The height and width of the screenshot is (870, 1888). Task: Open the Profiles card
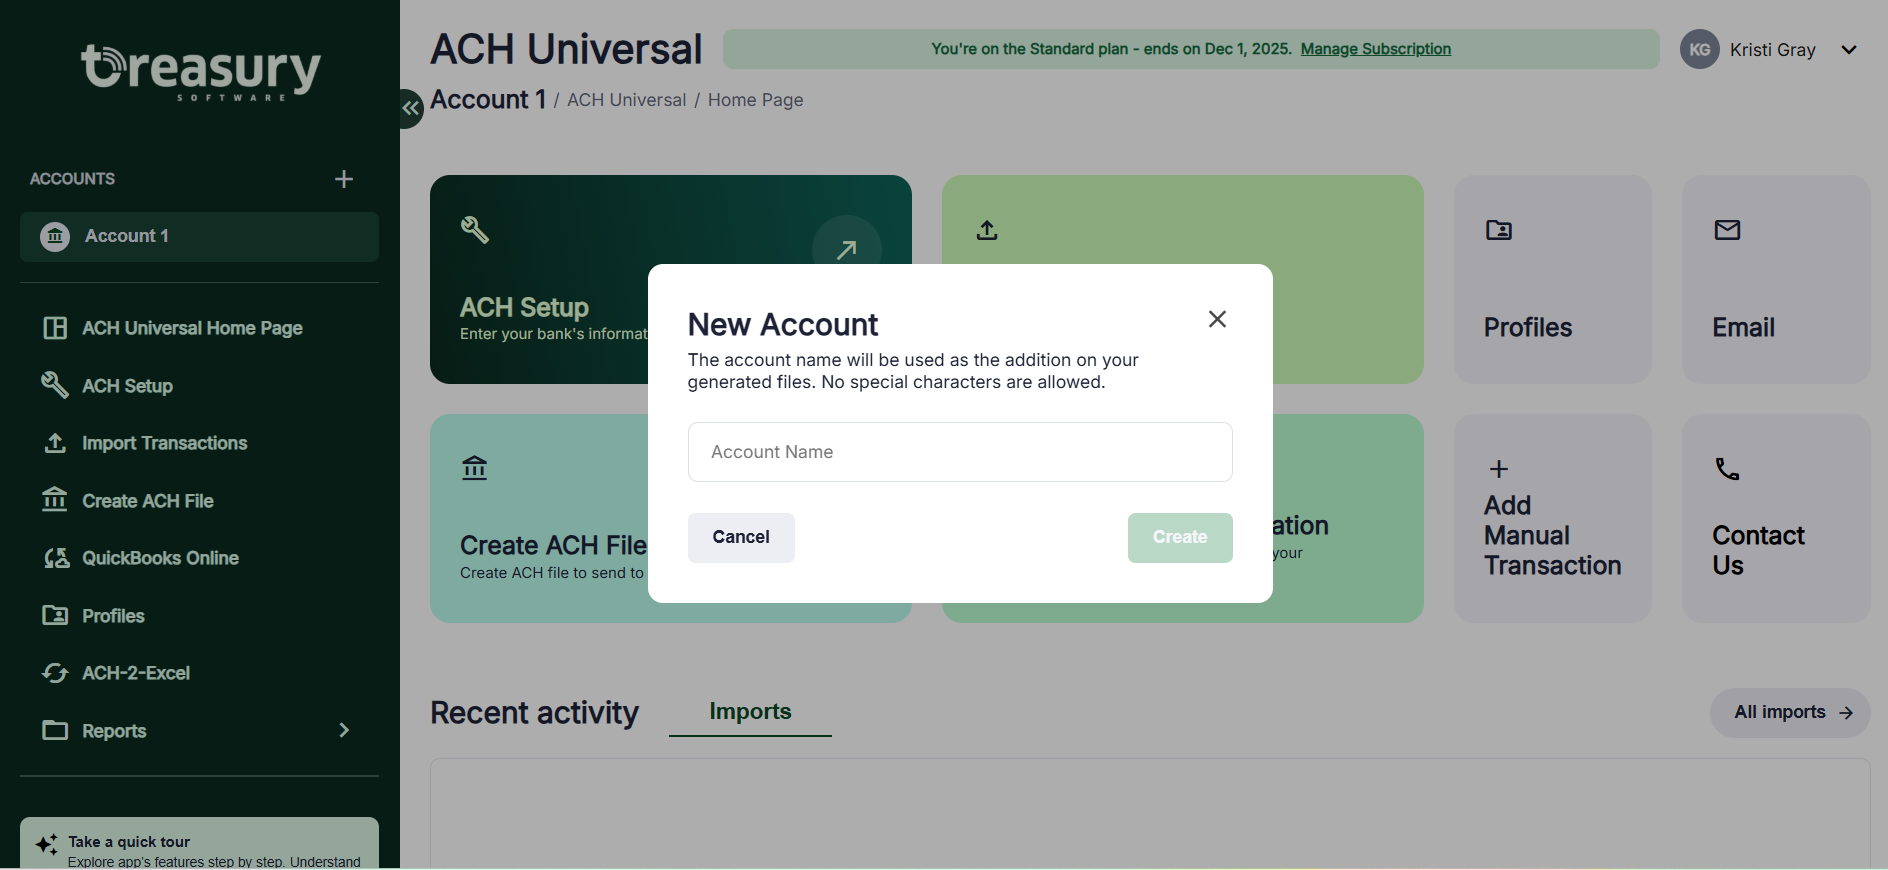pyautogui.click(x=1553, y=280)
